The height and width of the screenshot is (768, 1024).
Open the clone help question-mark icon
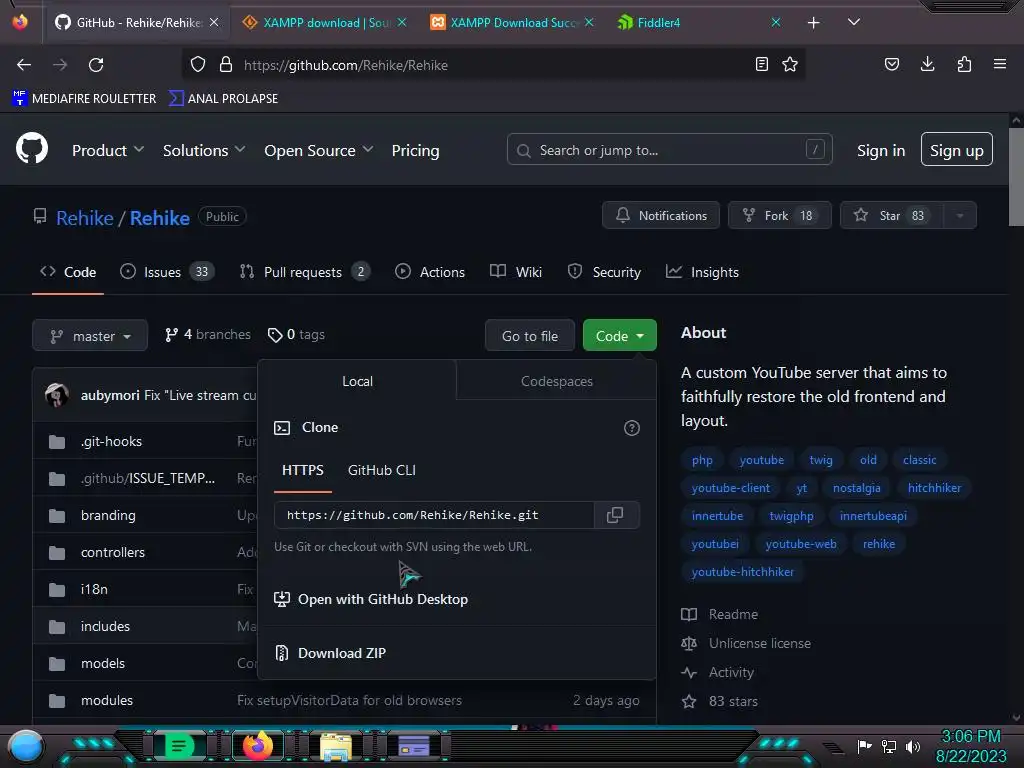(x=632, y=428)
